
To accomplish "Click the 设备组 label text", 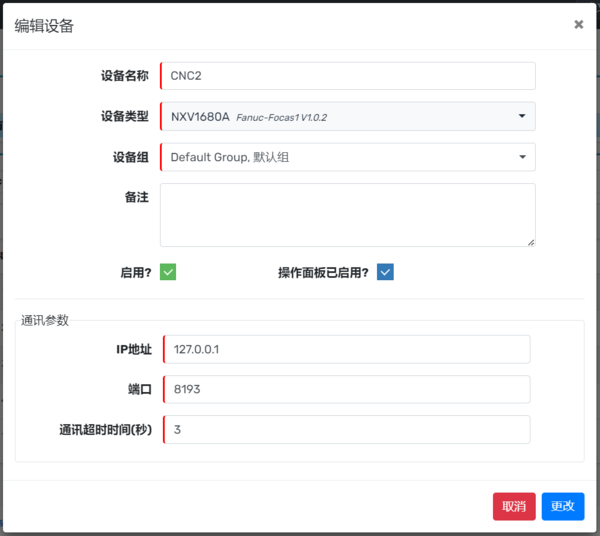I will [x=131, y=157].
